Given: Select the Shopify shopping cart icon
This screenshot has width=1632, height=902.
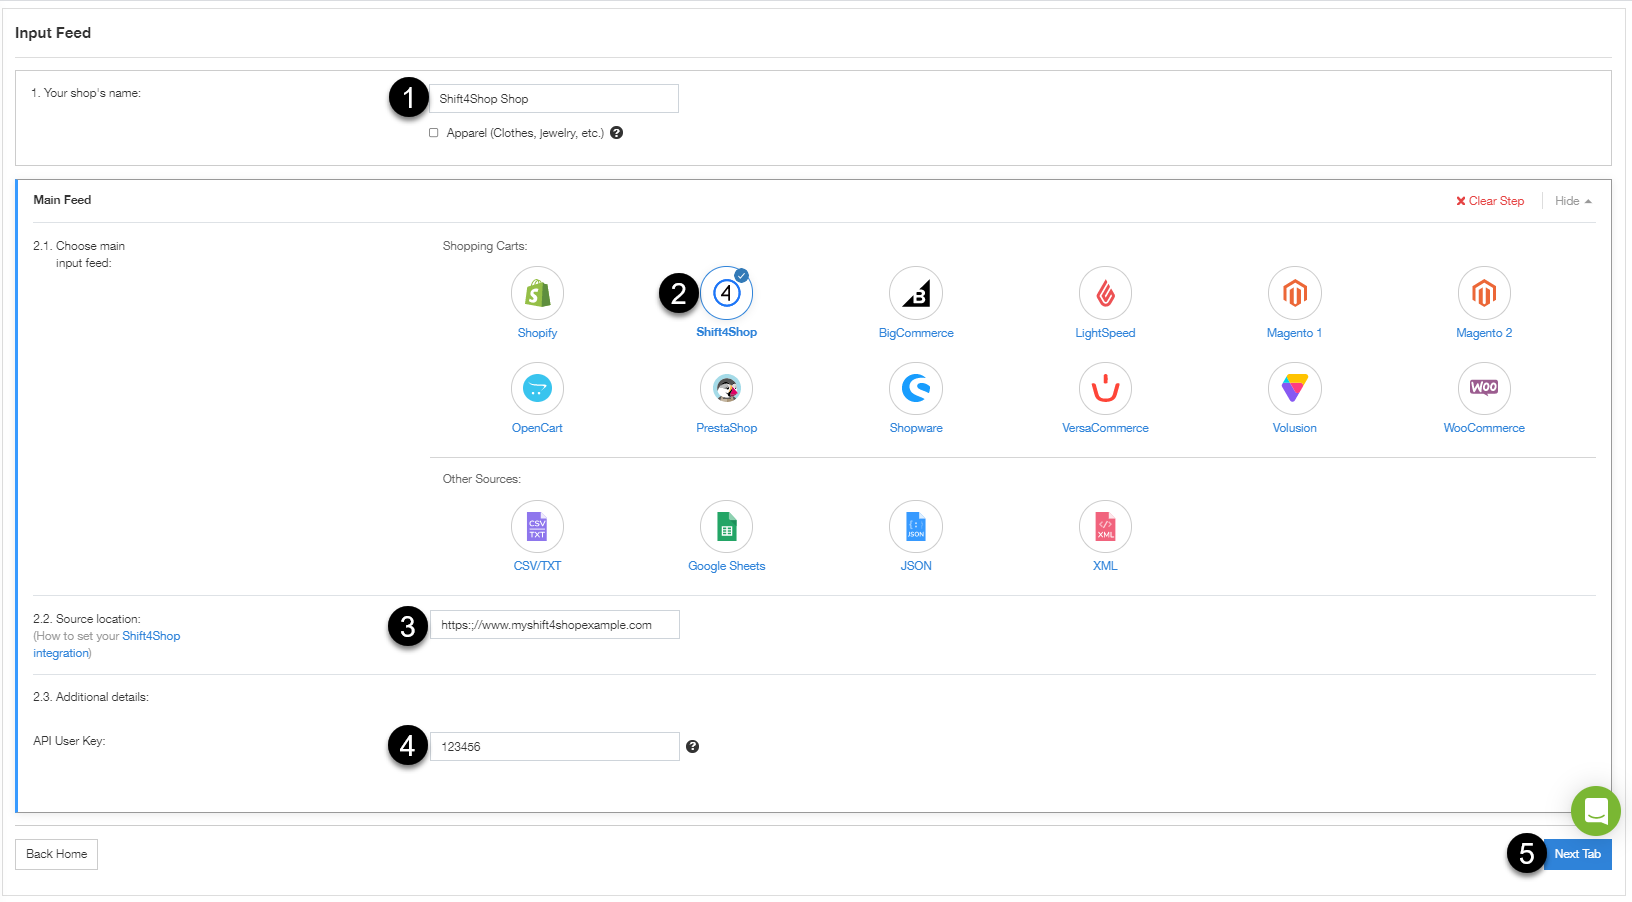Looking at the screenshot, I should tap(537, 293).
